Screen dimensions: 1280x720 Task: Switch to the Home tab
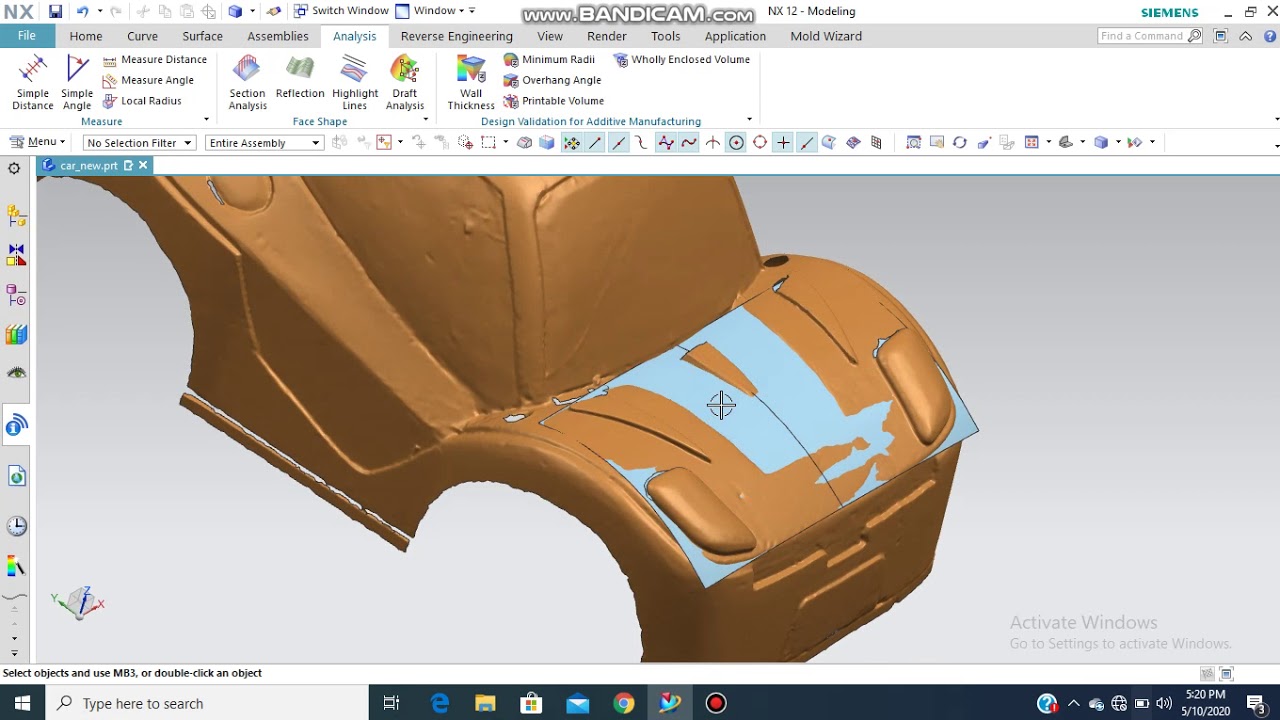coord(86,36)
